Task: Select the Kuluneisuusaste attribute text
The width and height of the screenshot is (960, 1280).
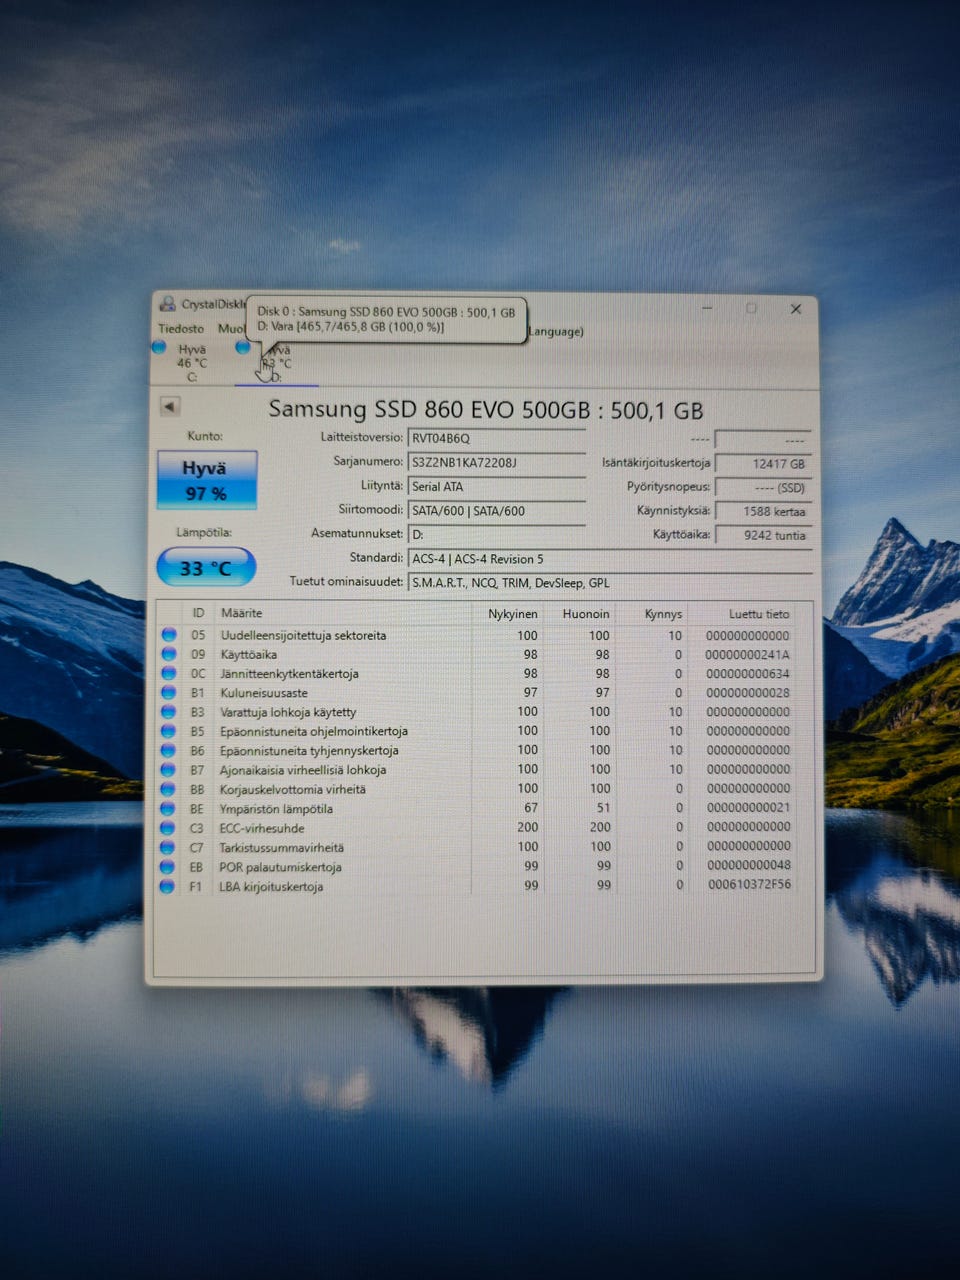Action: coord(264,692)
